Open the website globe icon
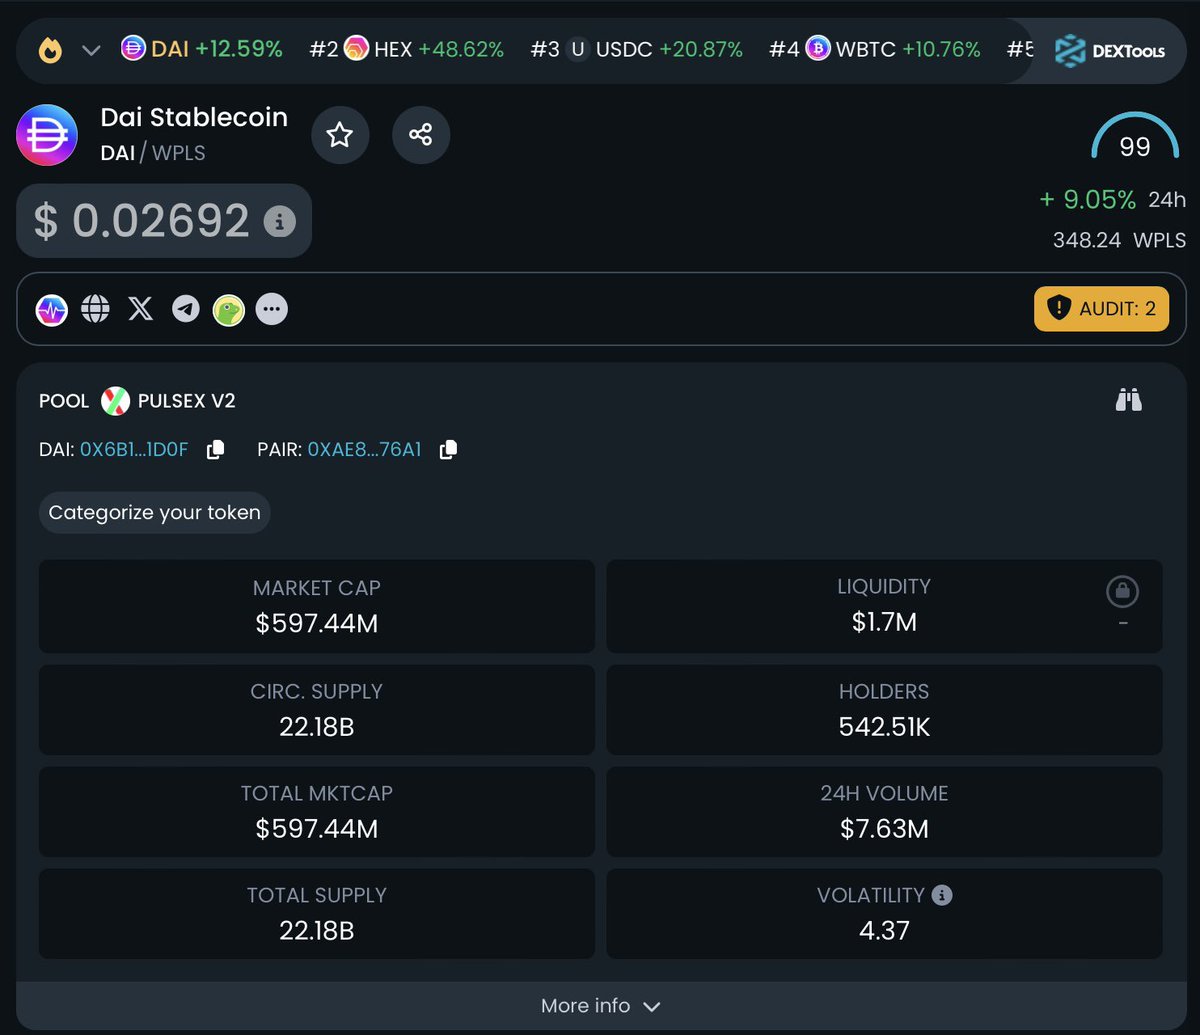The width and height of the screenshot is (1200, 1035). [x=96, y=310]
